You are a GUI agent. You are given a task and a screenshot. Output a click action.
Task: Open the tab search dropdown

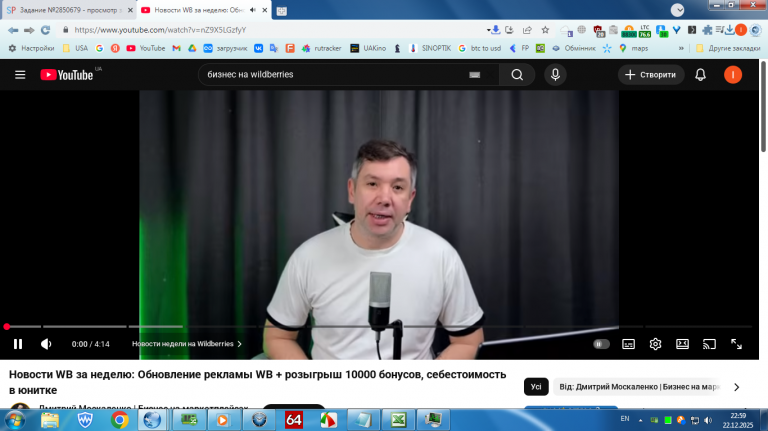(x=677, y=10)
